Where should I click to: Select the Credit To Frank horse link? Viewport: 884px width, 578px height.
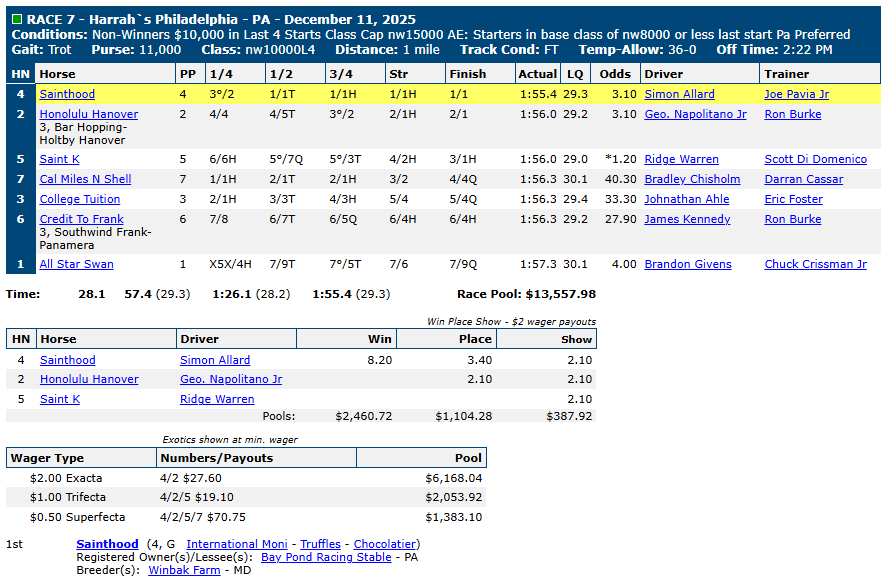tap(81, 219)
